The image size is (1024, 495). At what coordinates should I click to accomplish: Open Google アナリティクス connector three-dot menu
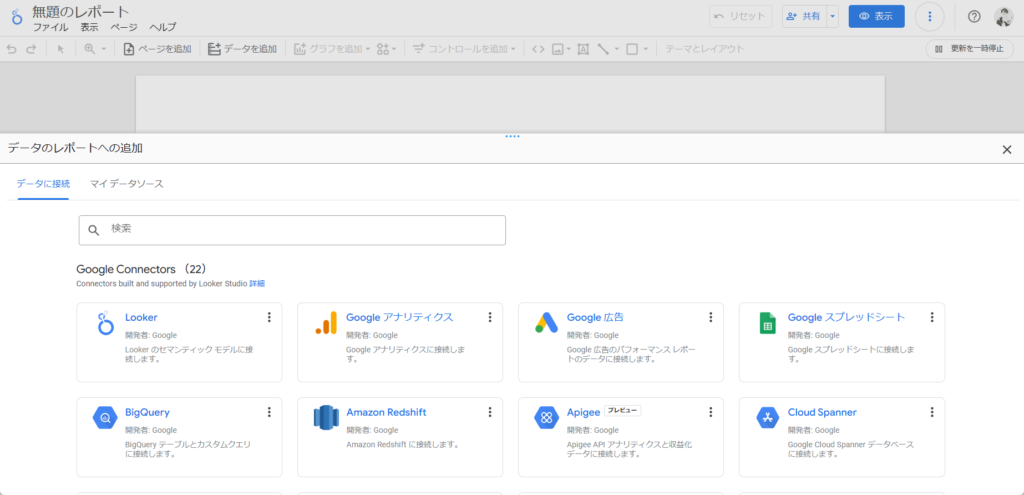pyautogui.click(x=490, y=317)
